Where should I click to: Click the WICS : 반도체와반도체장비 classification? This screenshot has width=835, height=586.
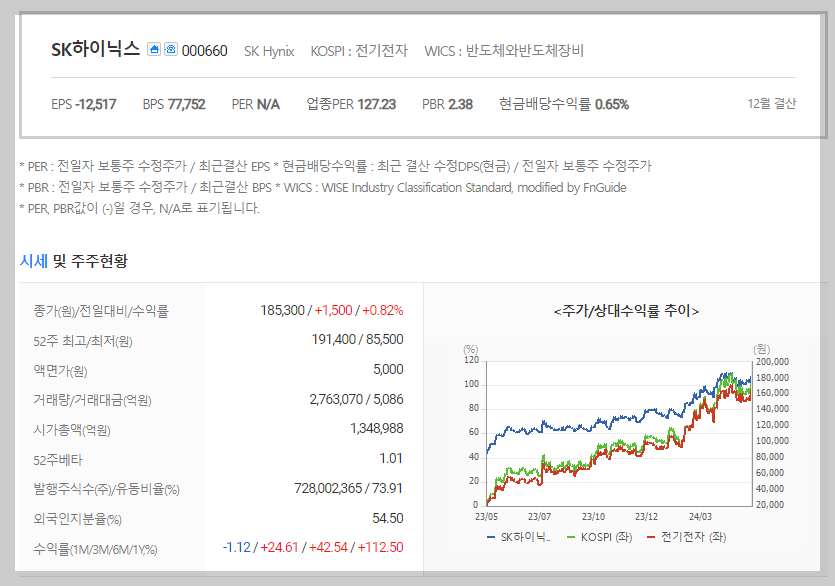click(x=504, y=51)
